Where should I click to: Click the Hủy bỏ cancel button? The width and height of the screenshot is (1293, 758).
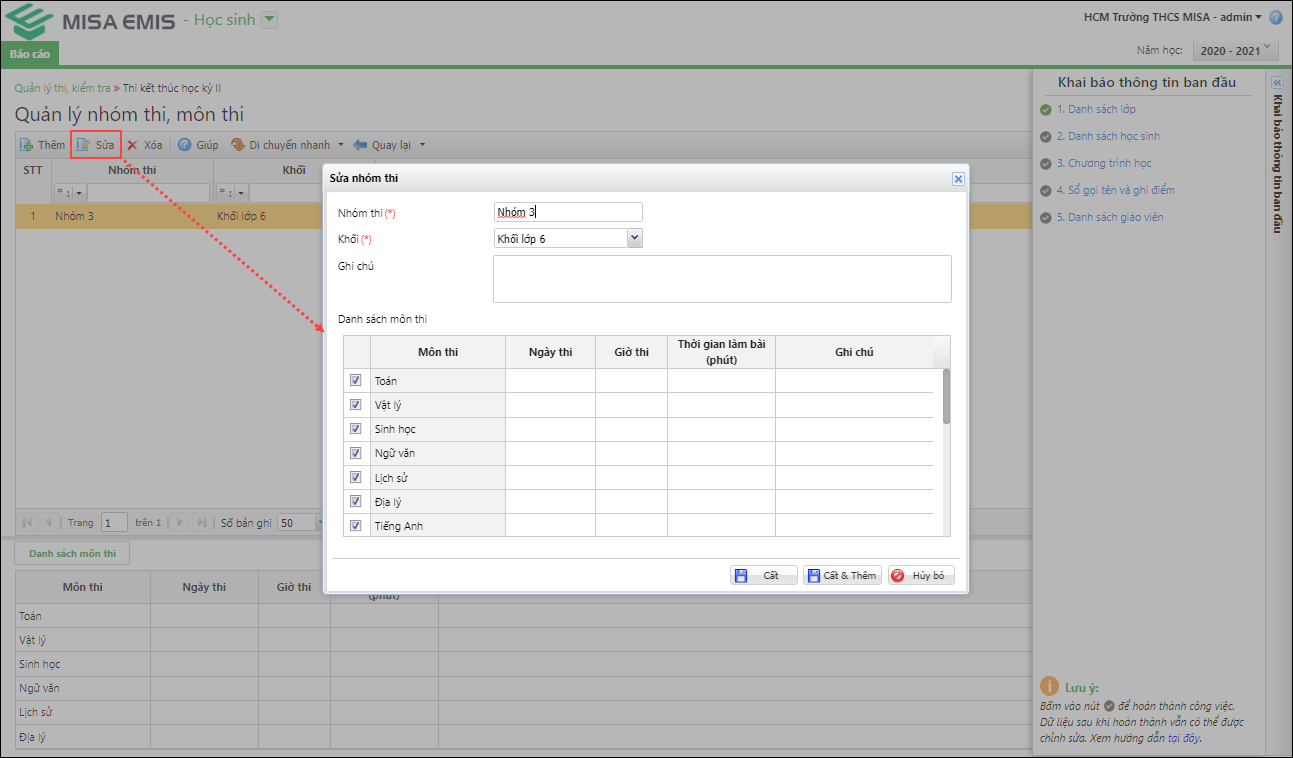coord(920,575)
